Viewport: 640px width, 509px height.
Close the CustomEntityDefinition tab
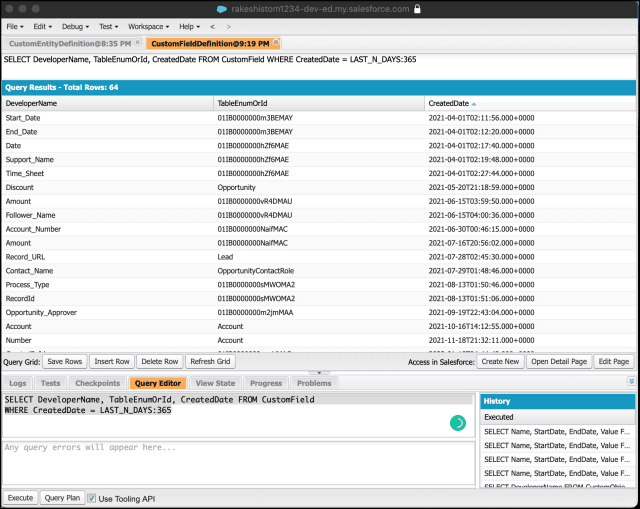(x=137, y=43)
